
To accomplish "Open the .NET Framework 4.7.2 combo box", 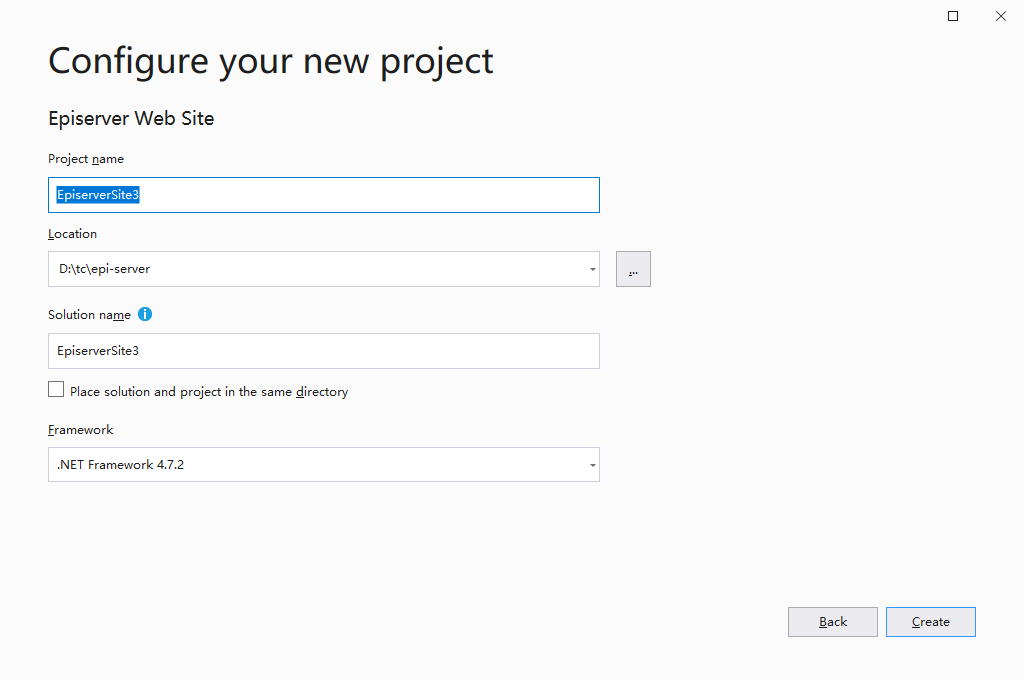I will 324,464.
